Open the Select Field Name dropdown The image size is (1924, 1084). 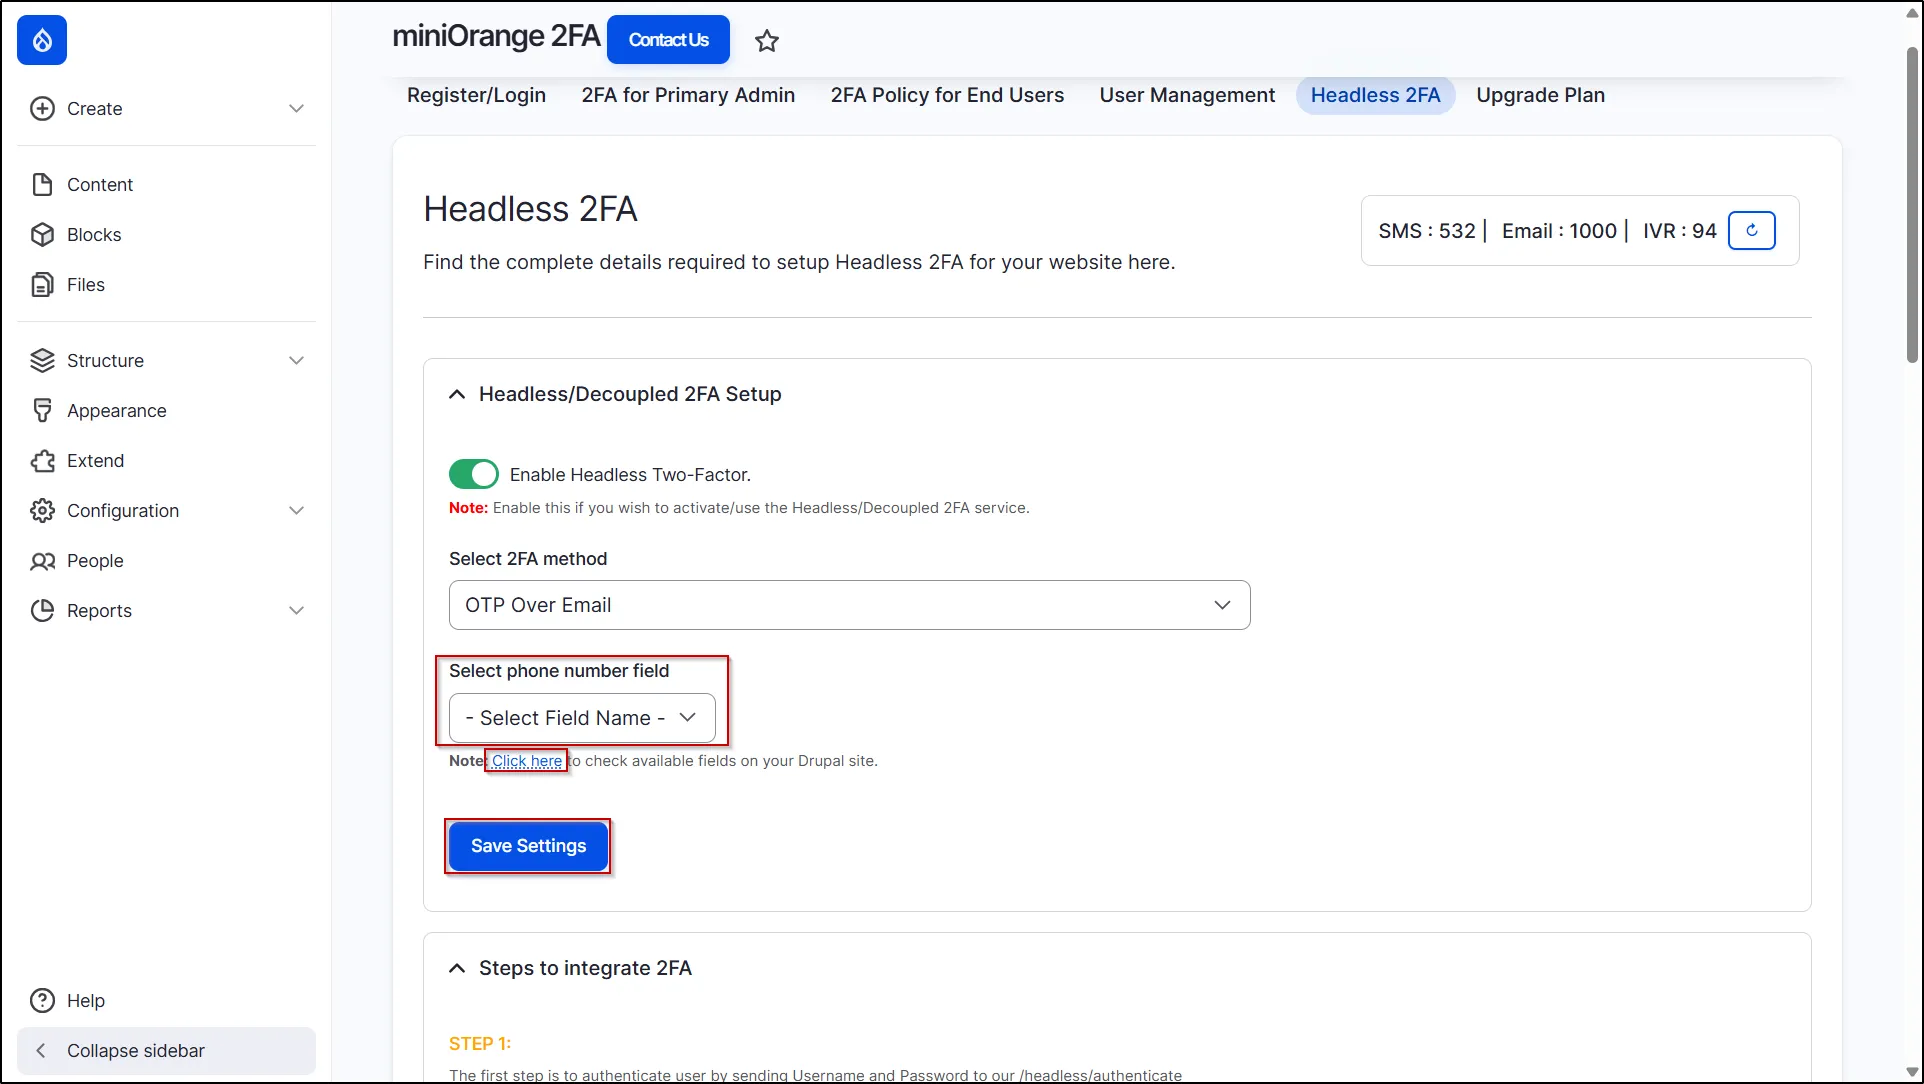pos(582,718)
